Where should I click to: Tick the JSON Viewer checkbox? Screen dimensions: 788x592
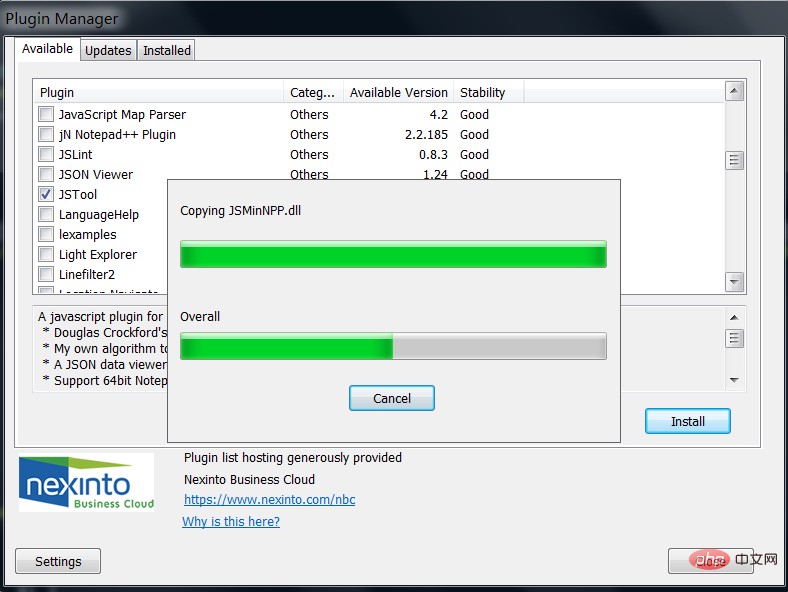(46, 174)
